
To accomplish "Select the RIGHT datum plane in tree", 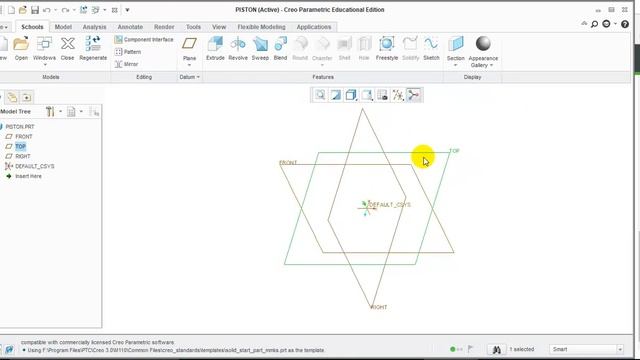I will 23,156.
